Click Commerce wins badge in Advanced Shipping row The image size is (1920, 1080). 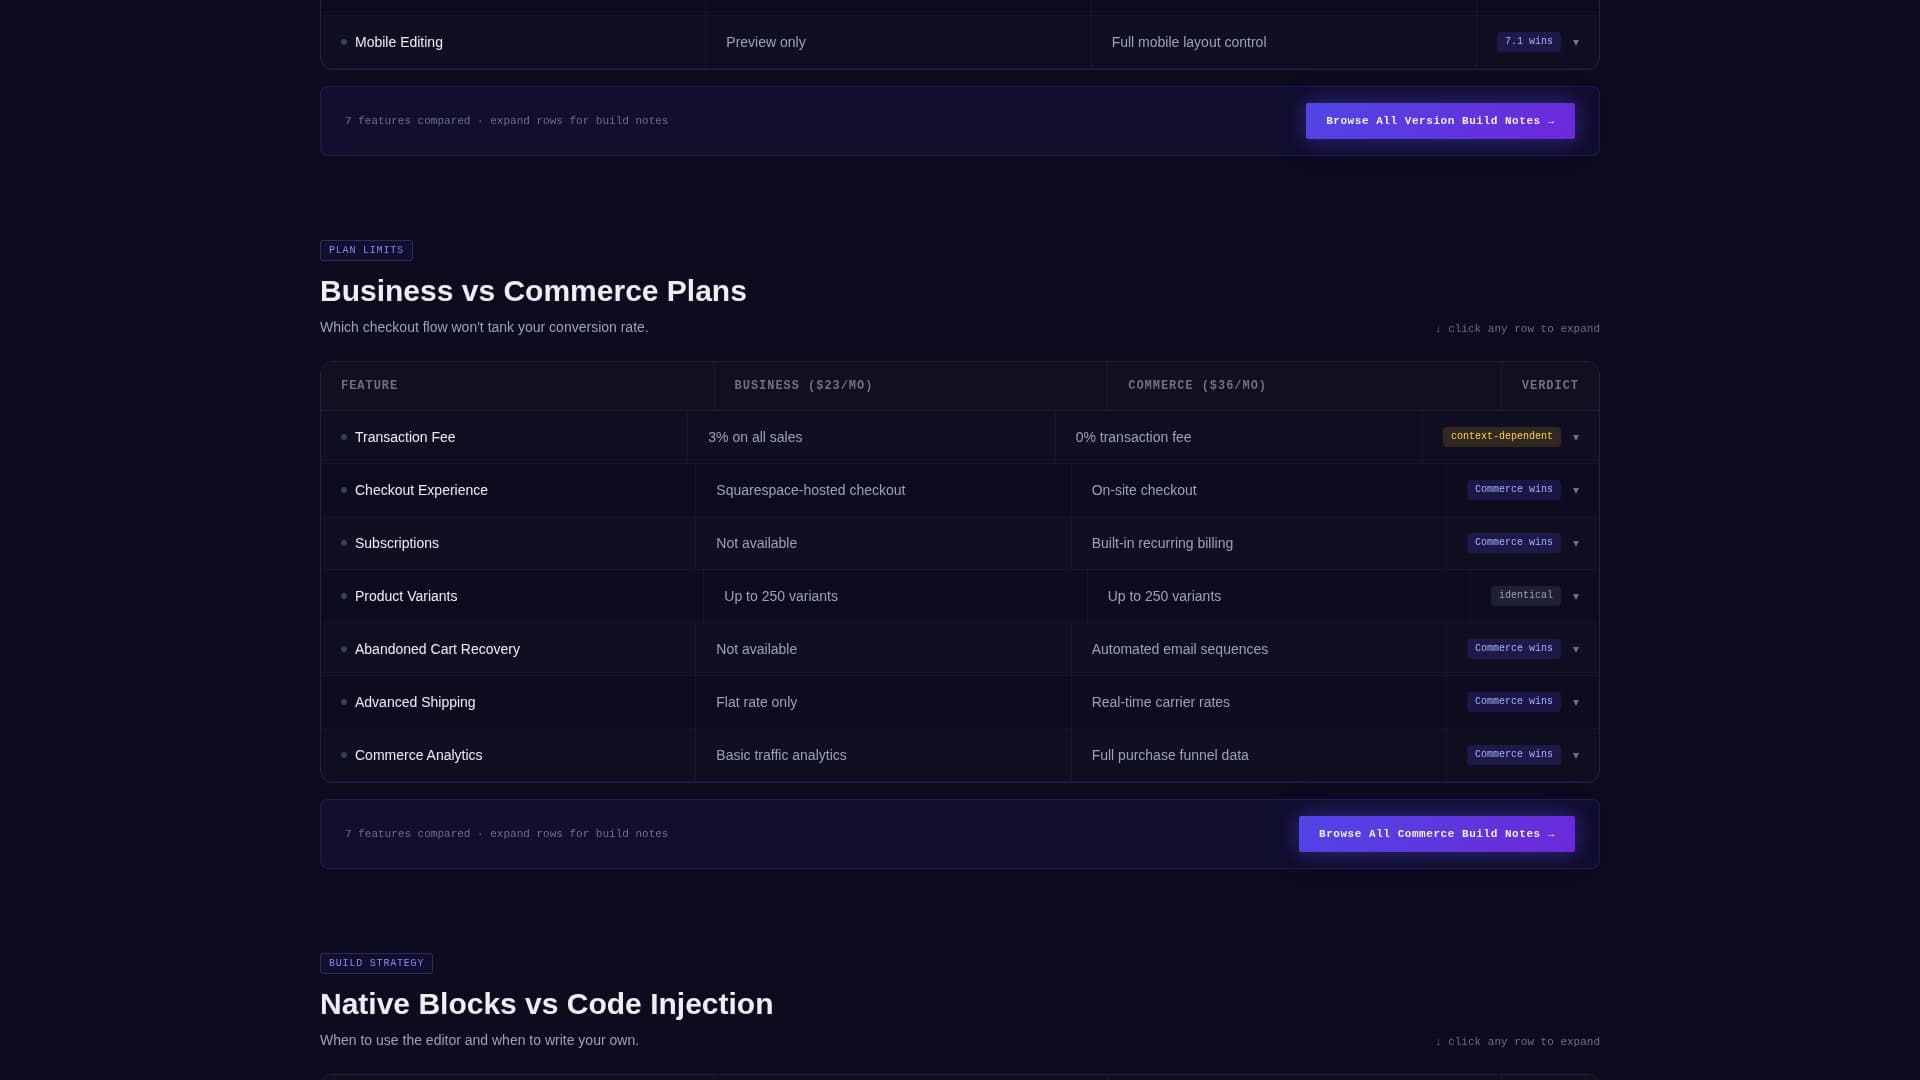click(1513, 702)
